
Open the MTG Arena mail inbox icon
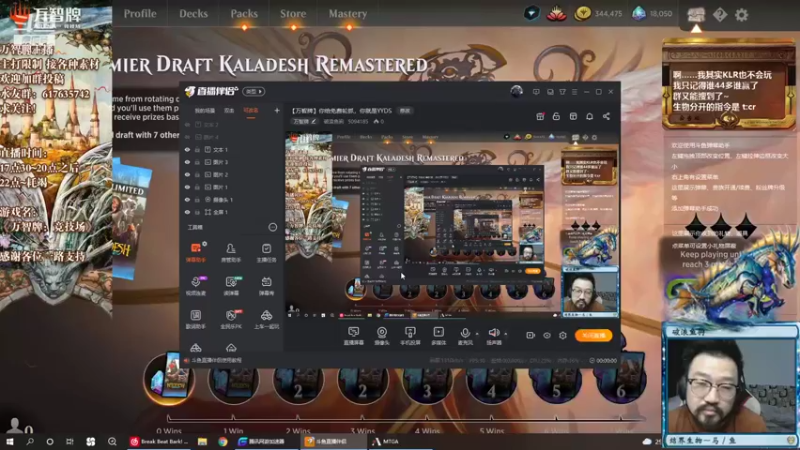[x=696, y=15]
